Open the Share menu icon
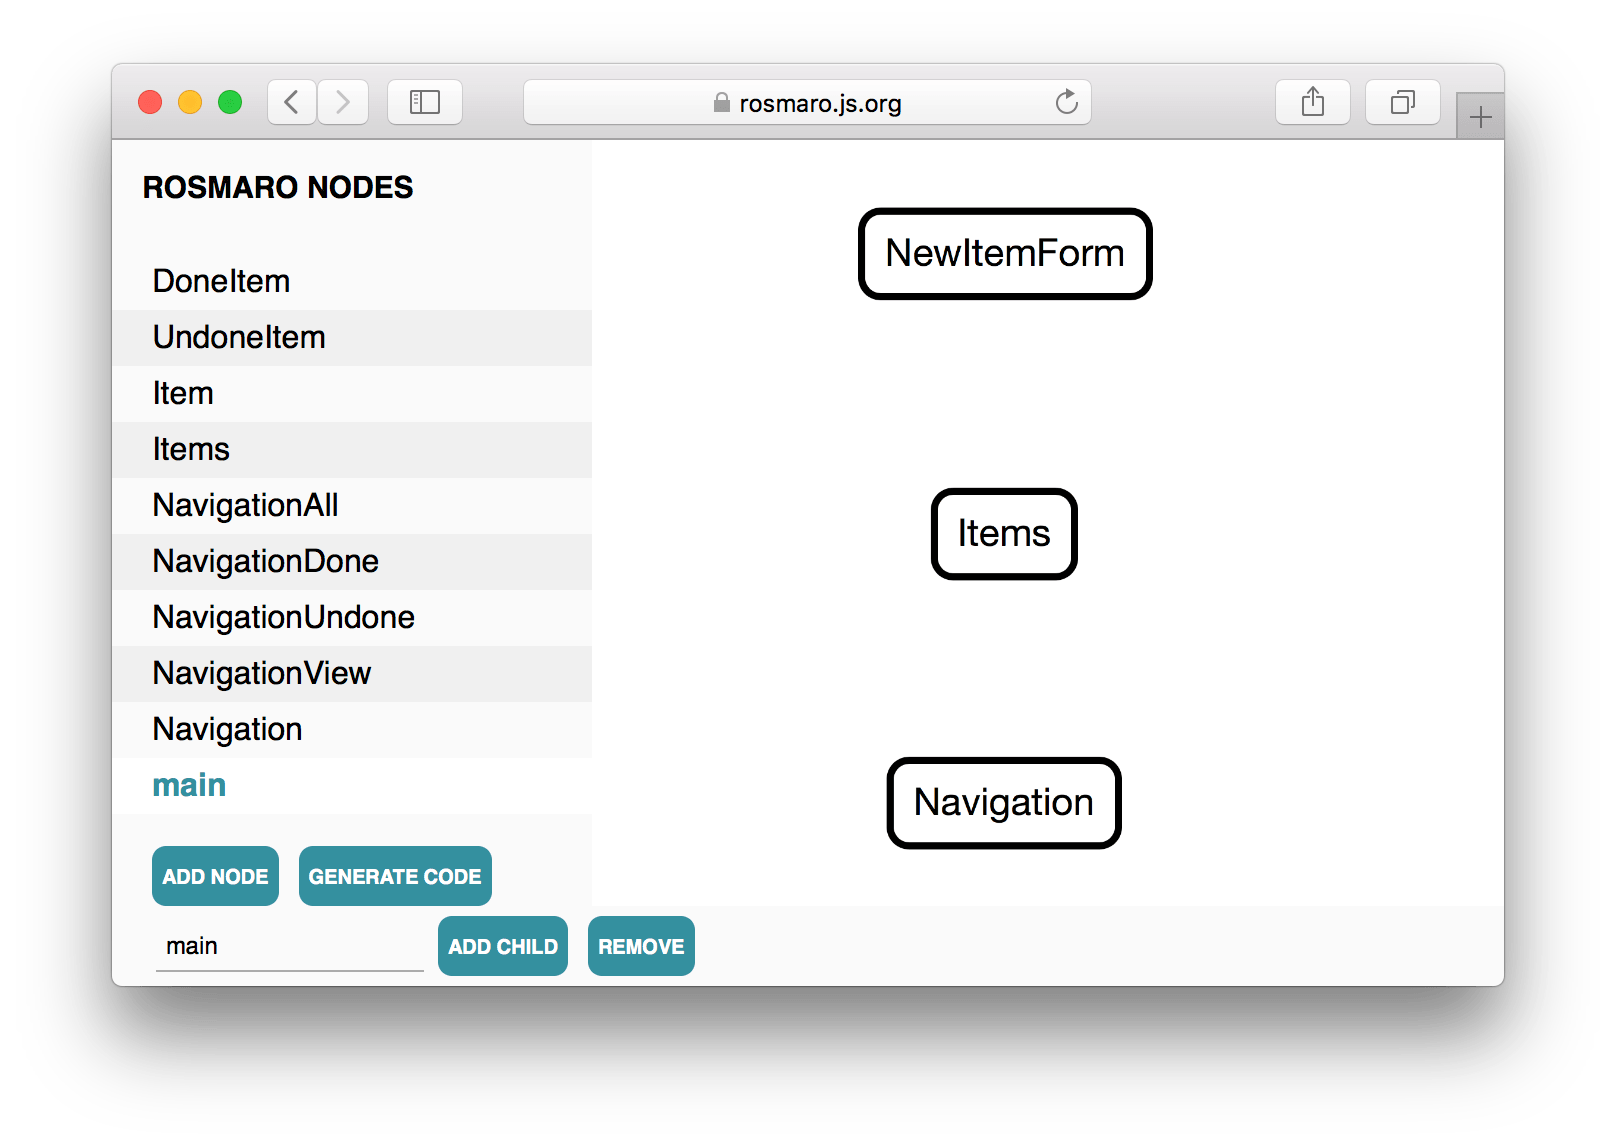1616x1146 pixels. pos(1313,102)
